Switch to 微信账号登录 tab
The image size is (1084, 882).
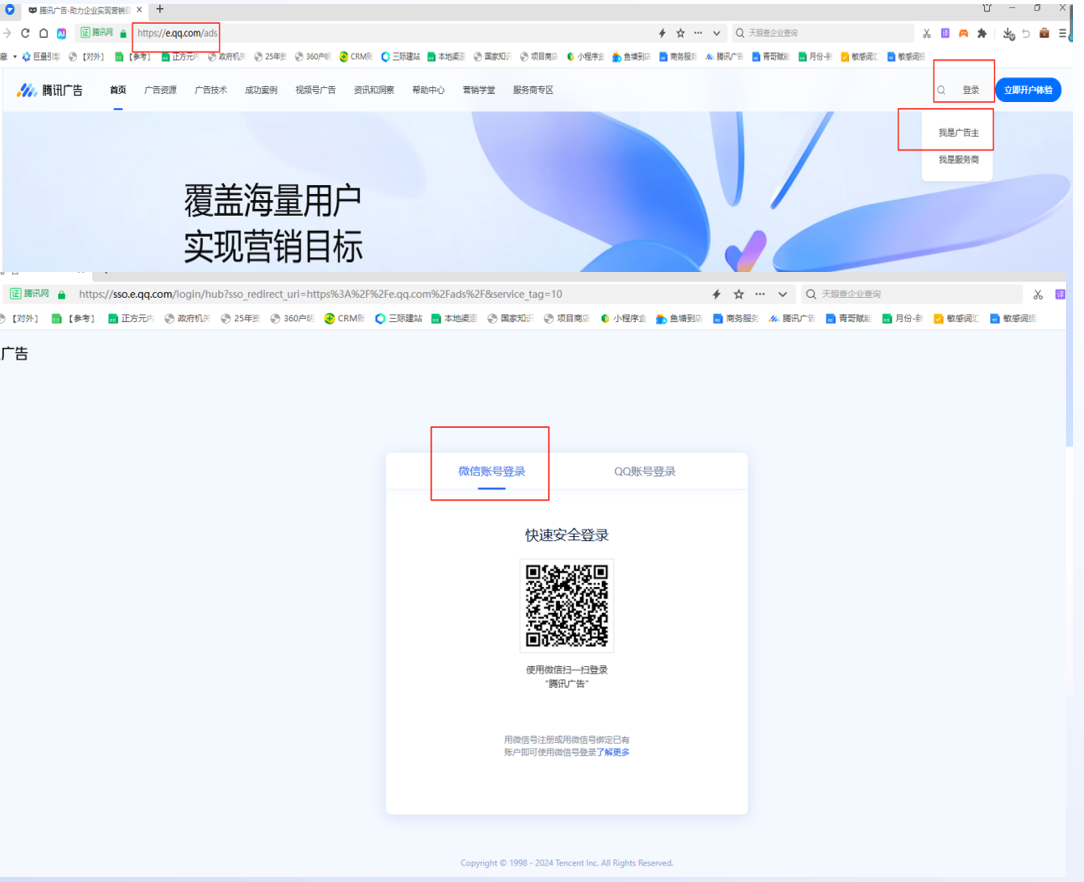pyautogui.click(x=491, y=471)
